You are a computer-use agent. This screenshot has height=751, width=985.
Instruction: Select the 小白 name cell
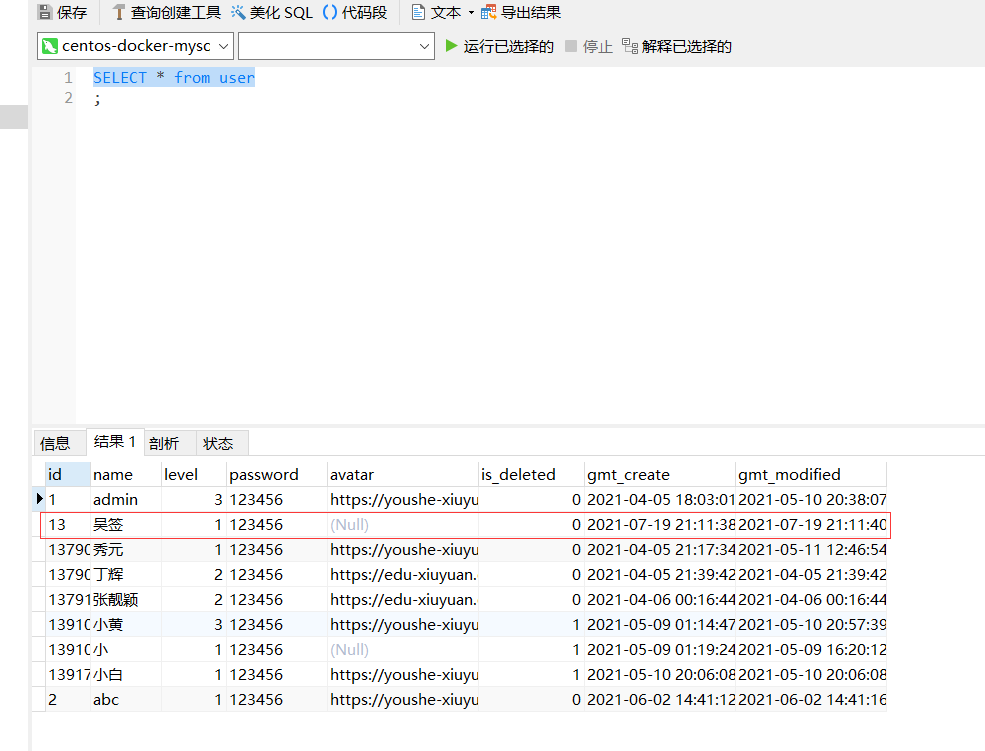[126, 675]
